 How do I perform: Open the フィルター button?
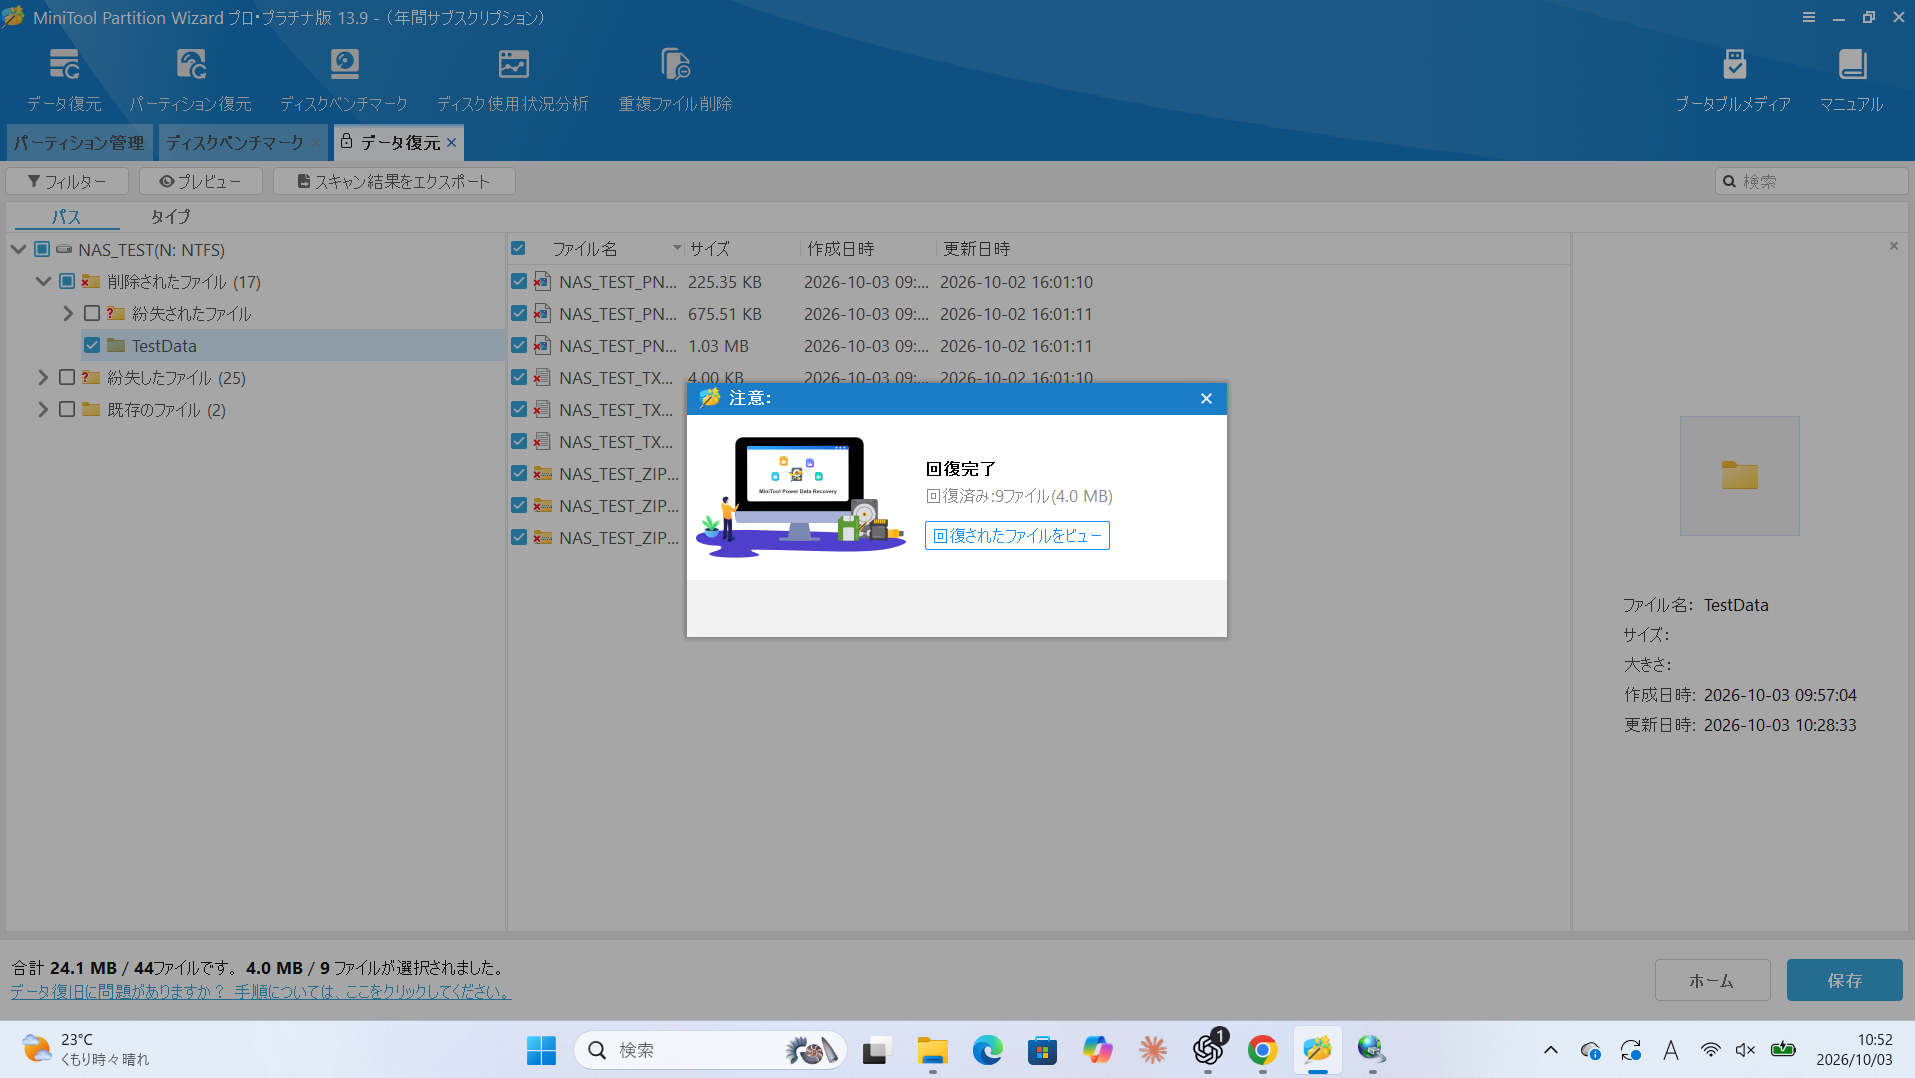click(67, 181)
